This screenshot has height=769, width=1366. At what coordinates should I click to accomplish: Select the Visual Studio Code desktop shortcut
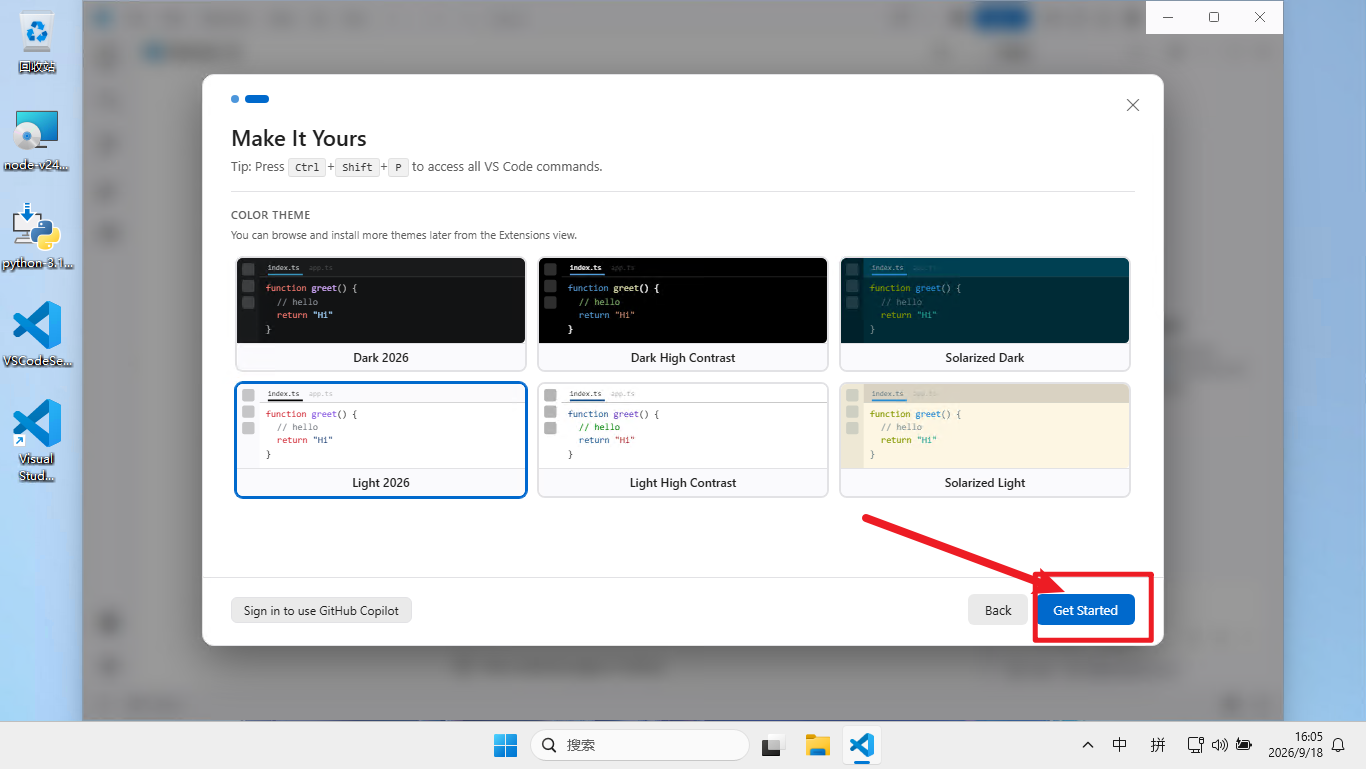pos(37,441)
